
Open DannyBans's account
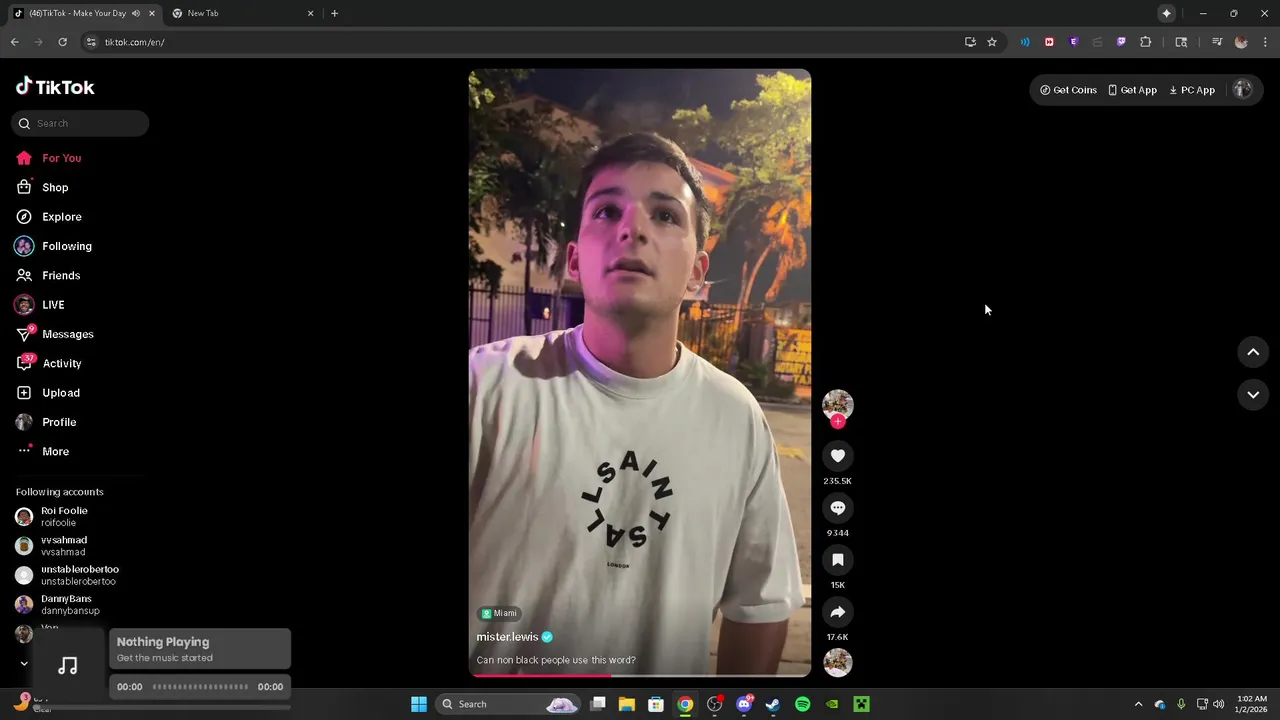58,604
